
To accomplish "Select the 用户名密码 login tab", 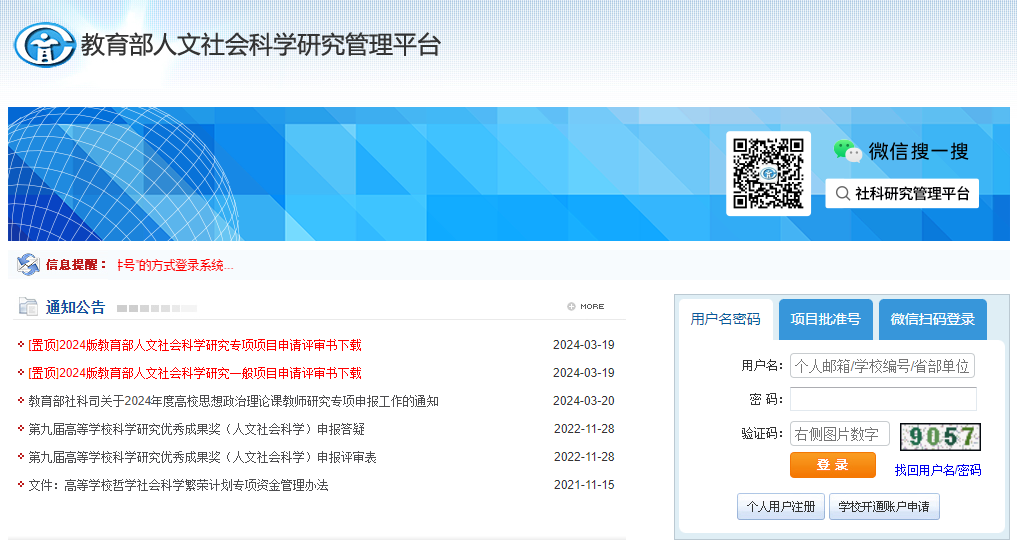I will pyautogui.click(x=725, y=320).
